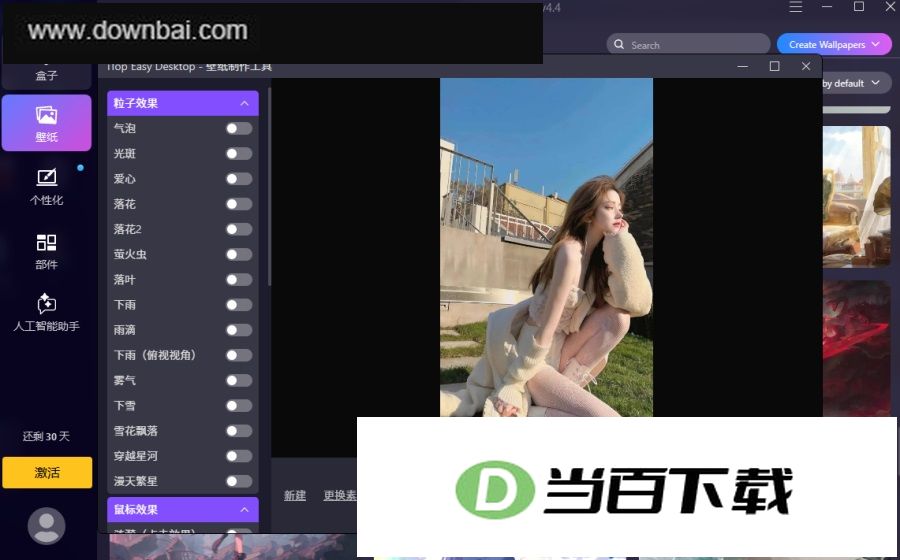This screenshot has width=900, height=560.
Task: Turn on the 雾气 fog effect
Action: pyautogui.click(x=239, y=380)
